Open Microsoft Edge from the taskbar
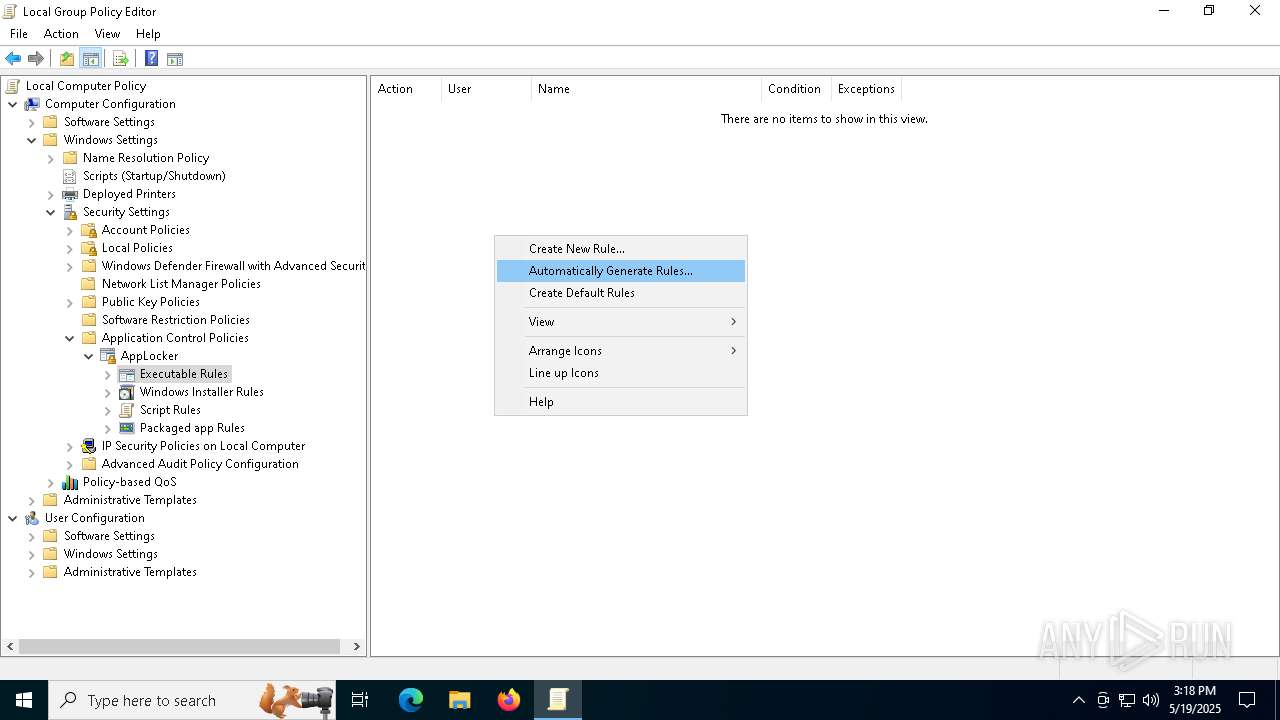This screenshot has width=1280, height=720. coord(411,700)
